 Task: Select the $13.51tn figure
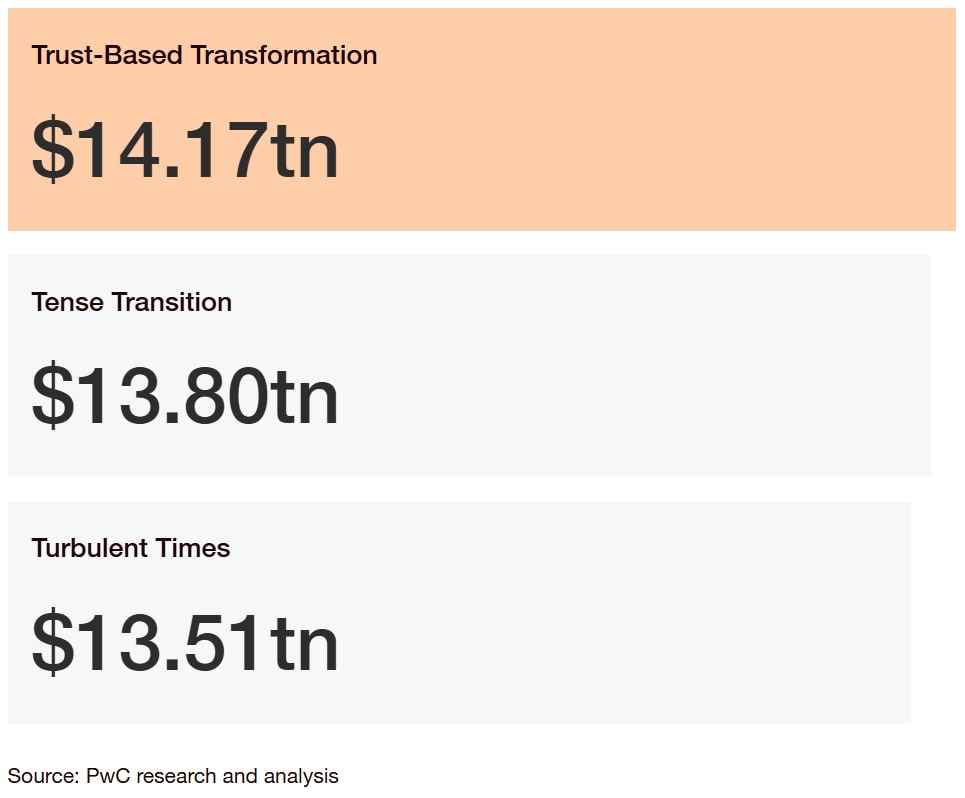tap(185, 642)
